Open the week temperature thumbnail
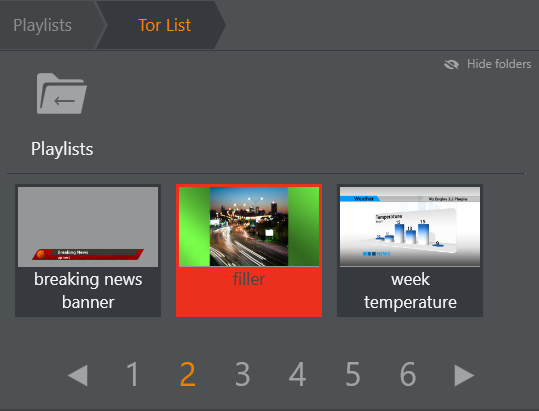The image size is (539, 411). point(410,227)
